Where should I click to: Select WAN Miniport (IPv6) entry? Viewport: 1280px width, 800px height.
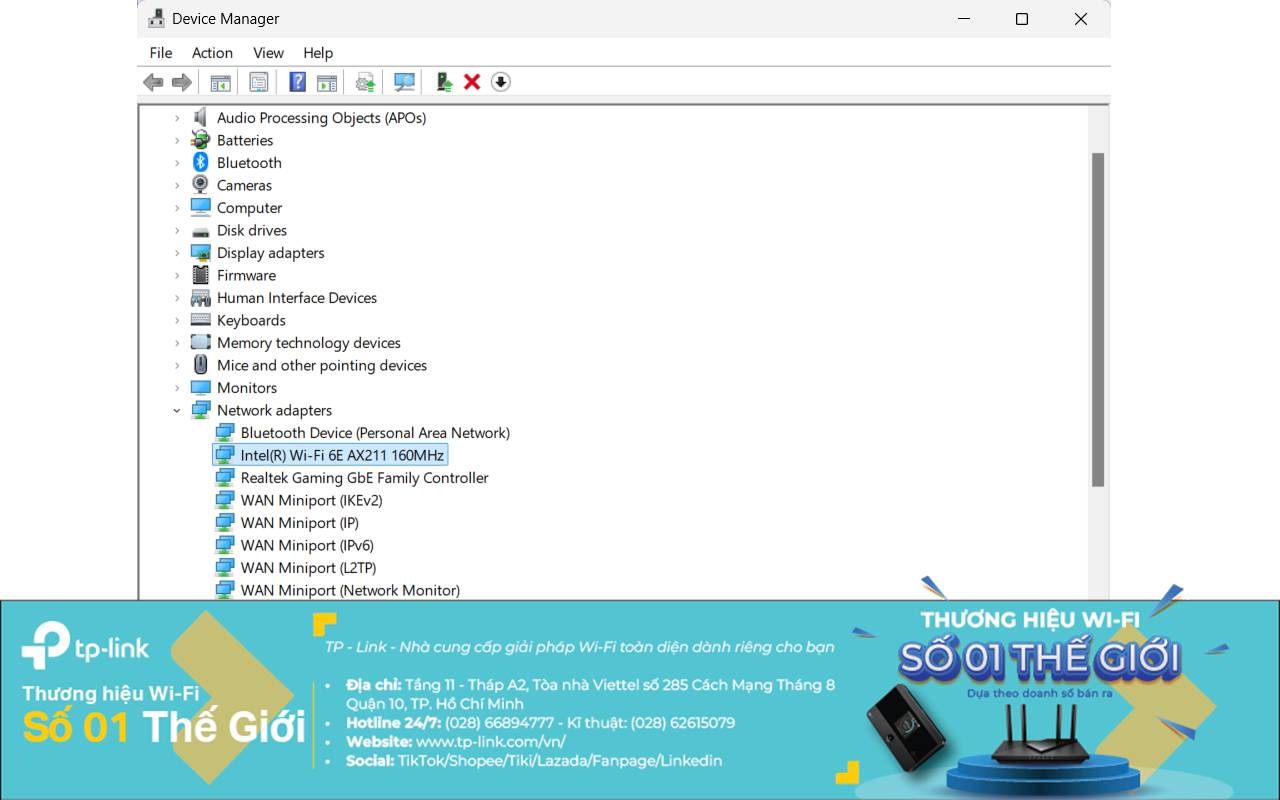307,545
